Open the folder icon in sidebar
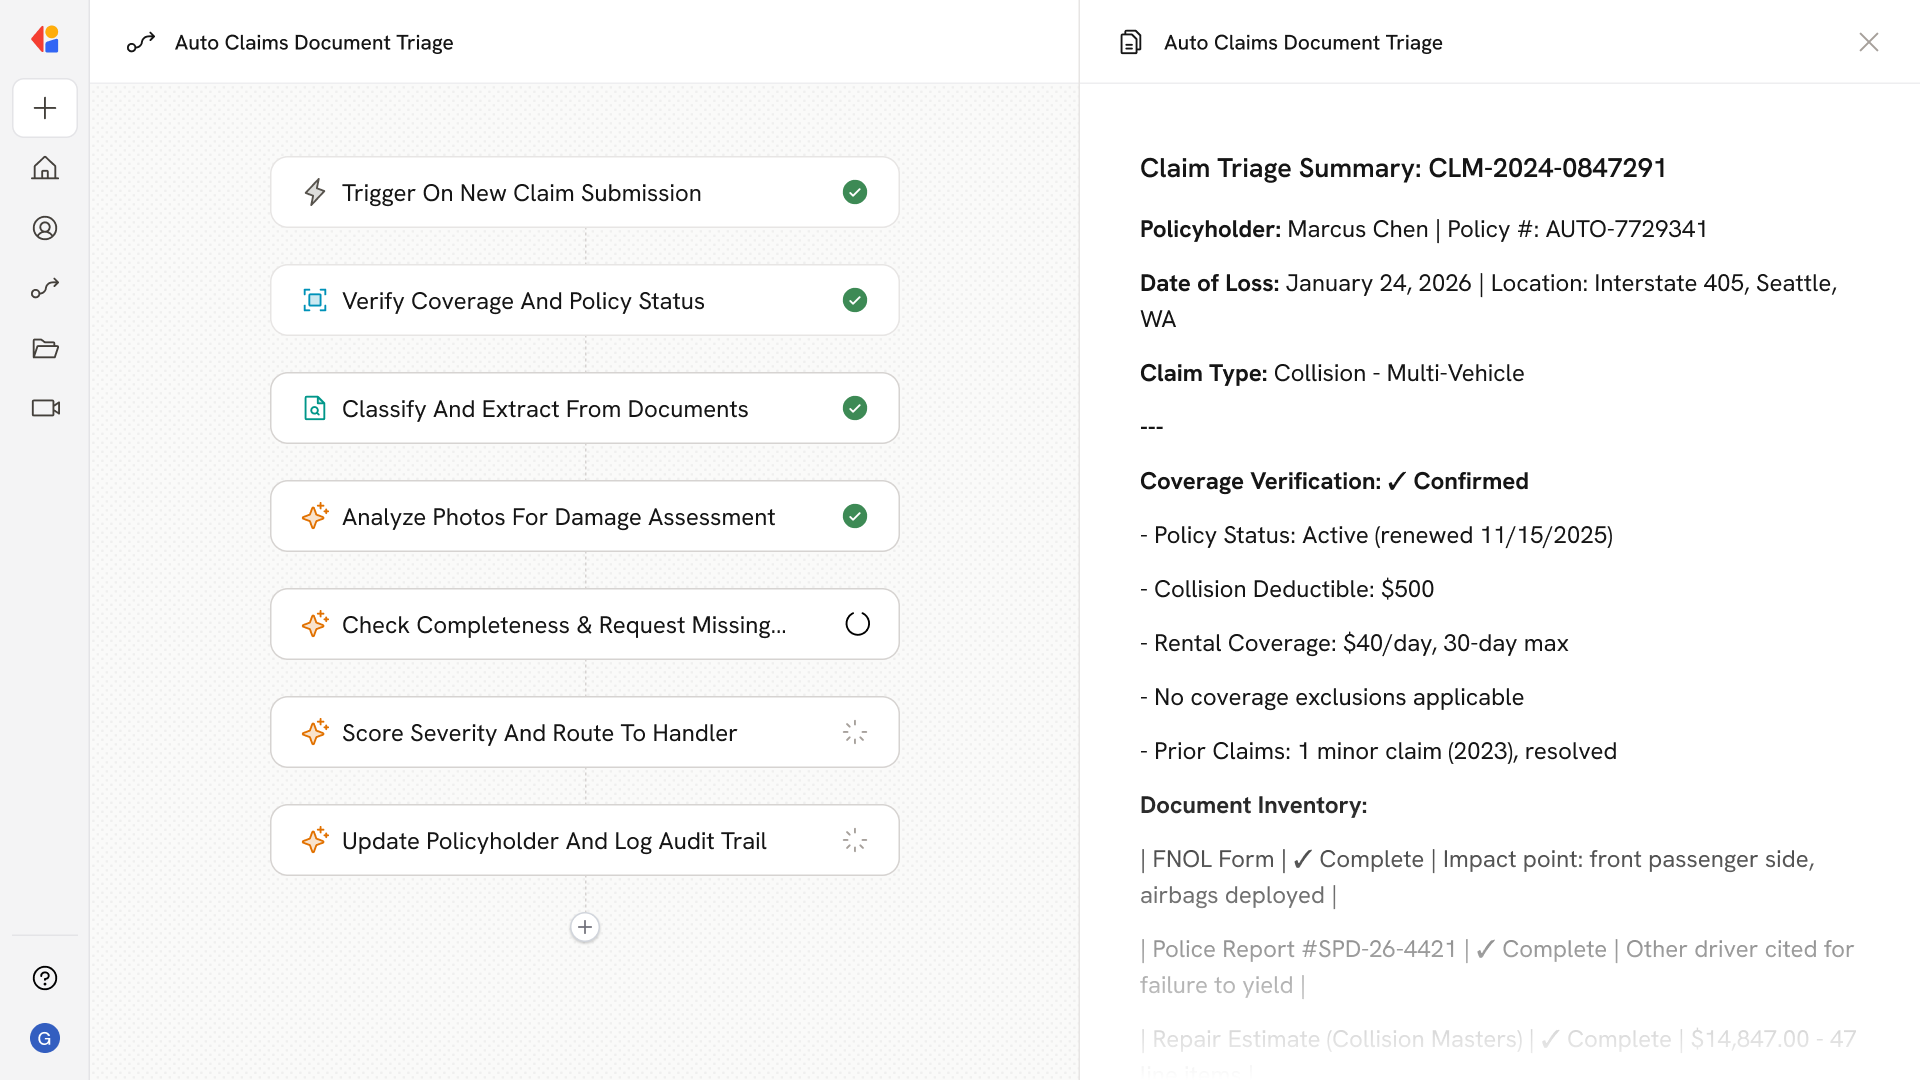Image resolution: width=1920 pixels, height=1080 pixels. [x=45, y=348]
